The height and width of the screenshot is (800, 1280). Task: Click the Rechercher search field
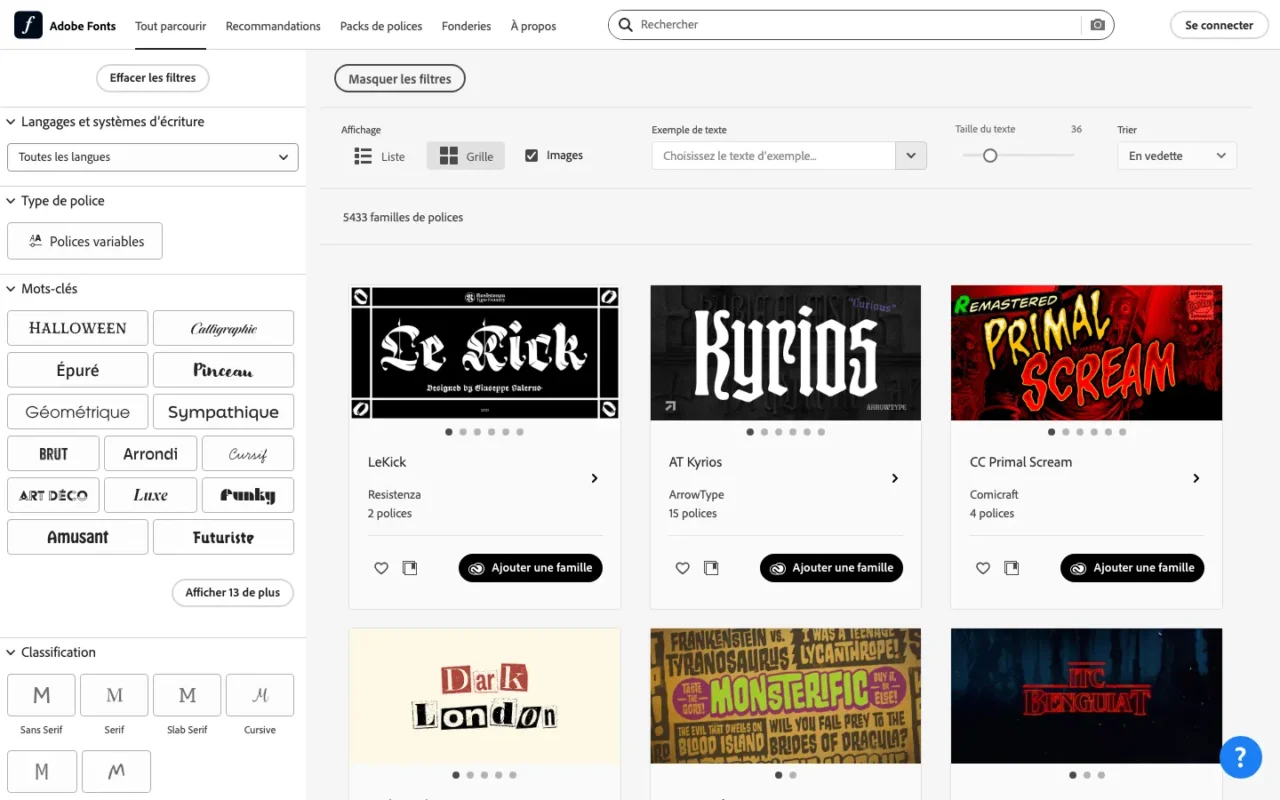(x=860, y=25)
